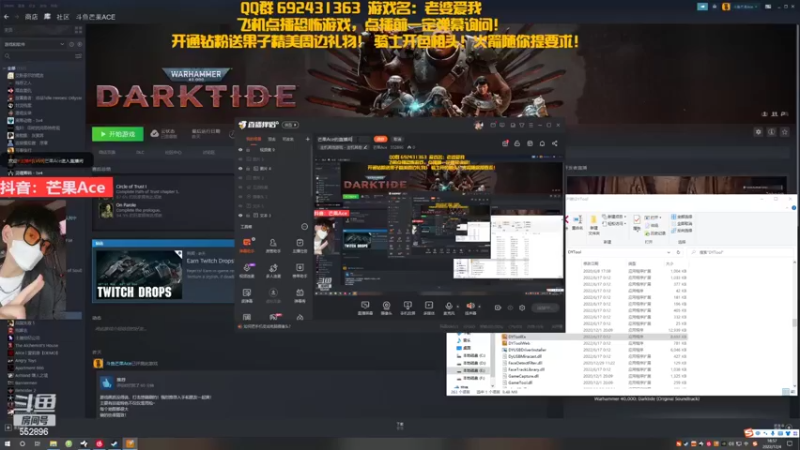Open 轻松访问 dropdown in Explorer ribbon
800x450 pixels.
click(x=614, y=223)
